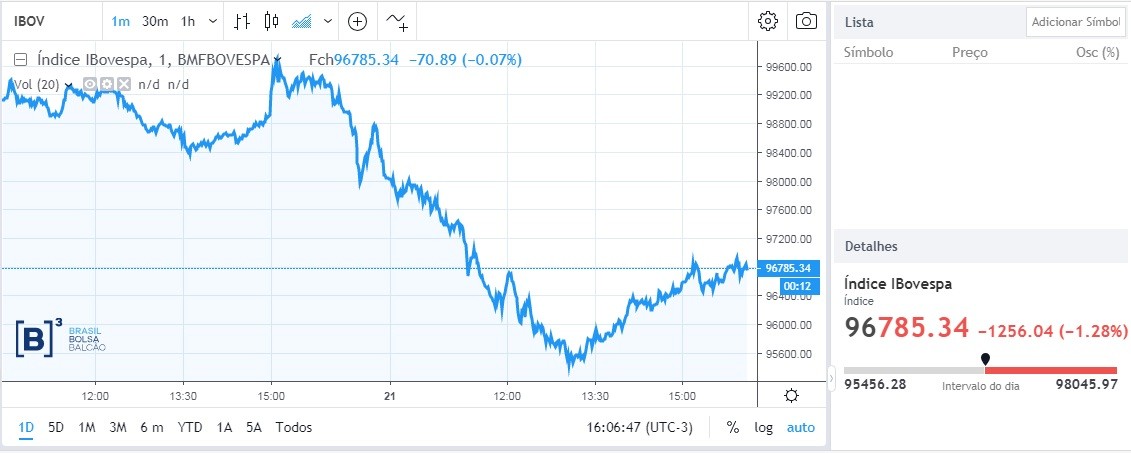The height and width of the screenshot is (453, 1131).
Task: Collapse the Índice IBovespa legend box
Action: tap(20, 60)
